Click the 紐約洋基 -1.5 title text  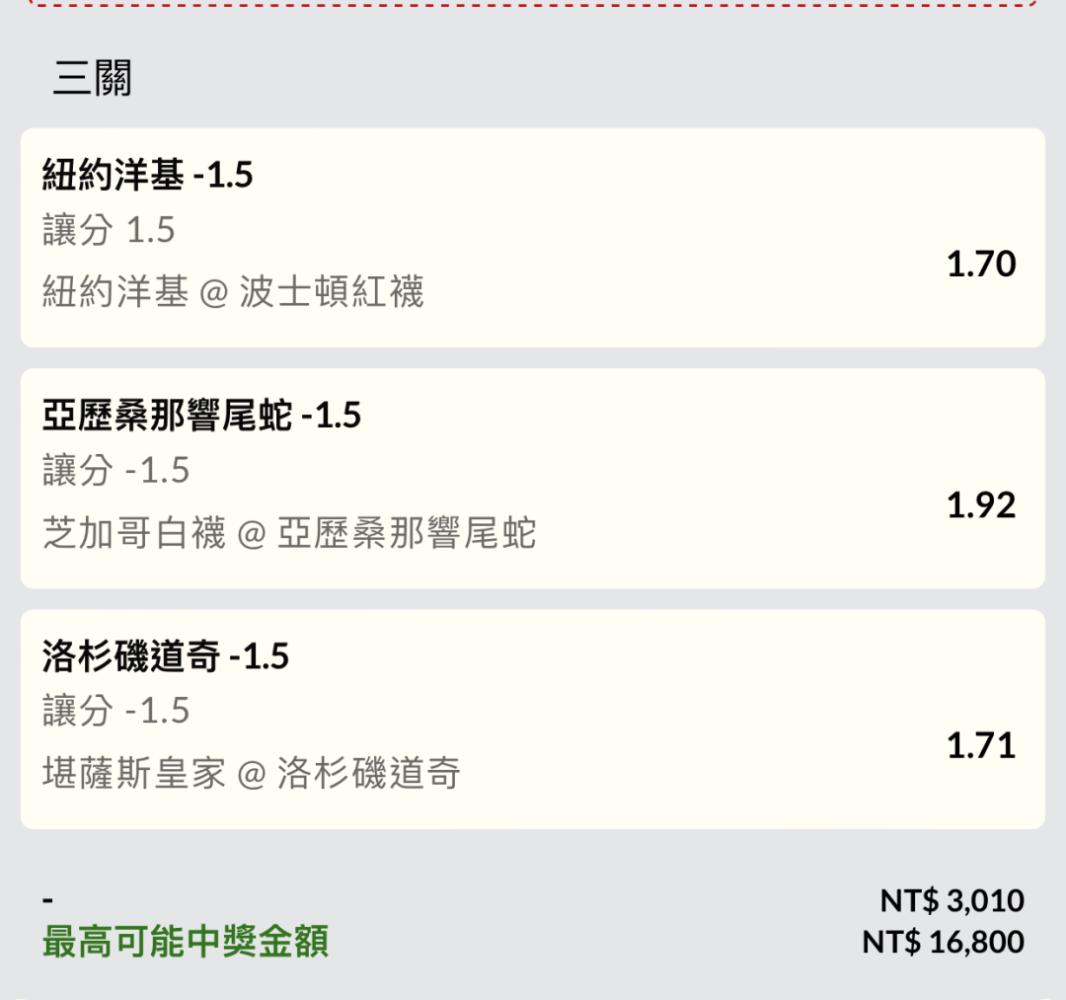coord(148,175)
